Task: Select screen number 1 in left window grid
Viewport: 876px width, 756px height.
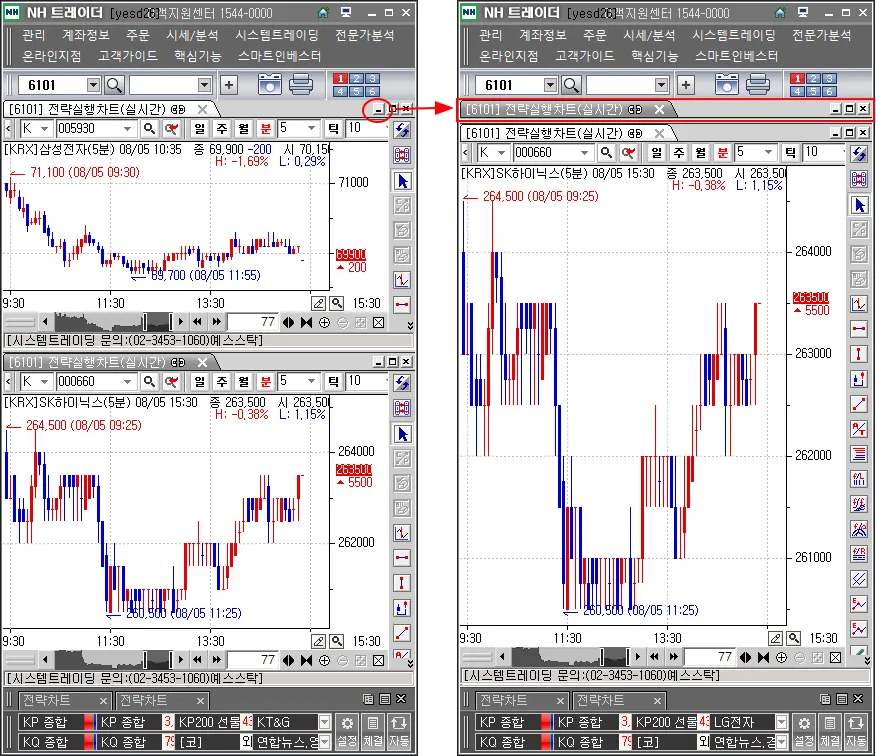Action: click(341, 79)
